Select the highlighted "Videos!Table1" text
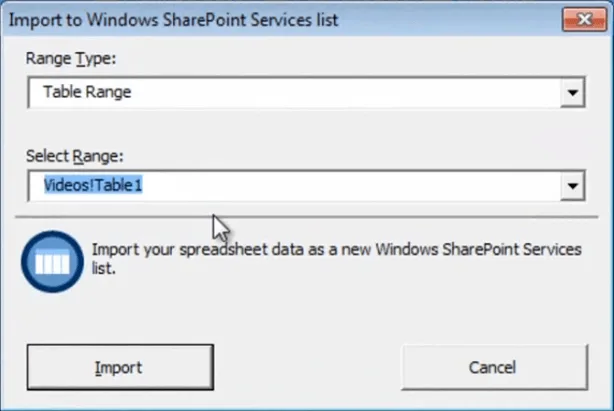Image resolution: width=614 pixels, height=411 pixels. (x=95, y=186)
